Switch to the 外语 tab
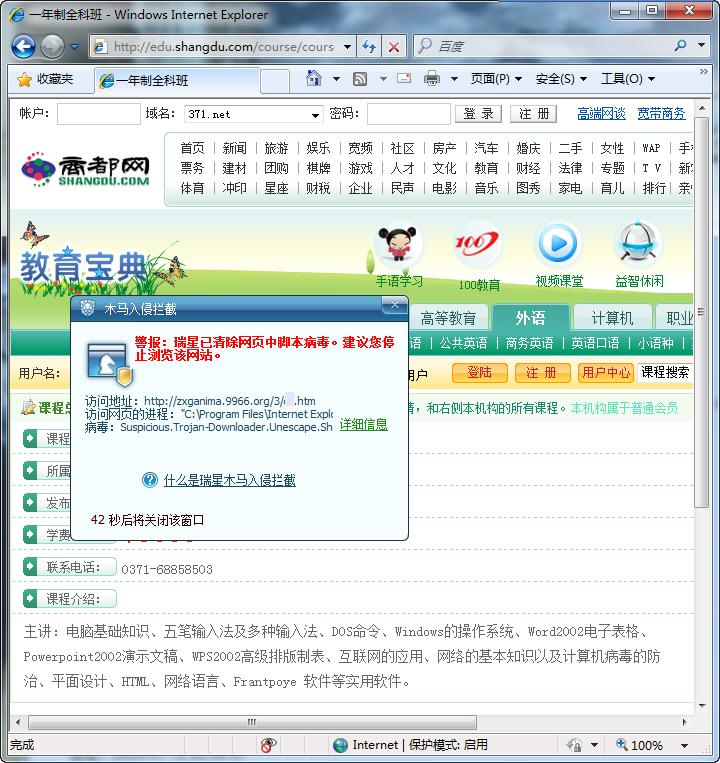Screen dimensions: 720x763 [530, 318]
